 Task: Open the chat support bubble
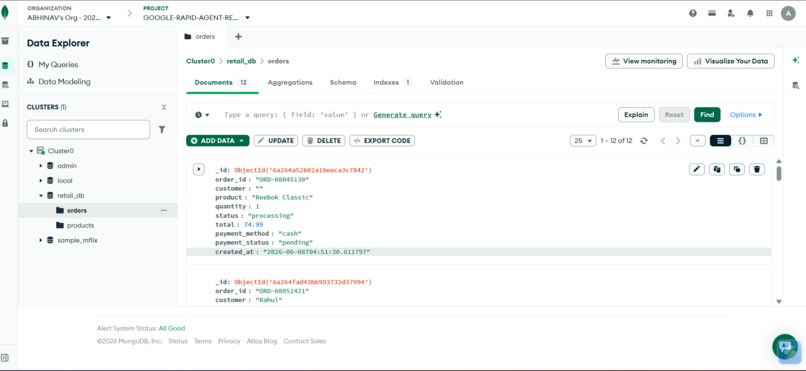pyautogui.click(x=785, y=347)
